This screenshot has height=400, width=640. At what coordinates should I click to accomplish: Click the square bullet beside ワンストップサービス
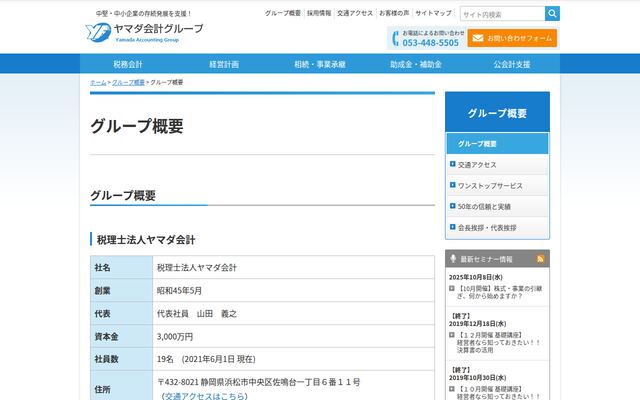click(x=452, y=185)
